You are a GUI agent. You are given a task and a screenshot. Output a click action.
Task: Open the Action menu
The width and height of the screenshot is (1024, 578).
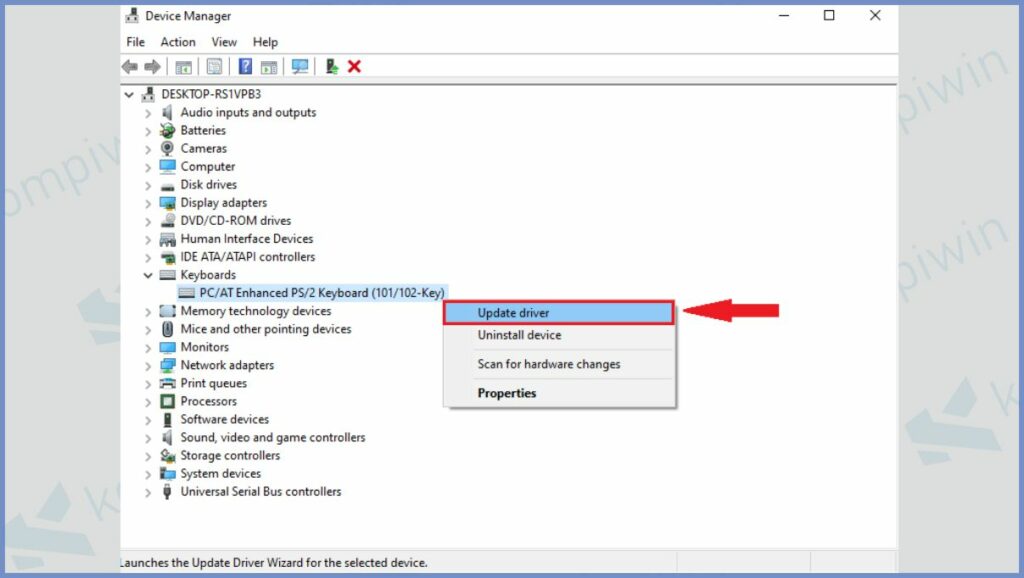tap(177, 42)
